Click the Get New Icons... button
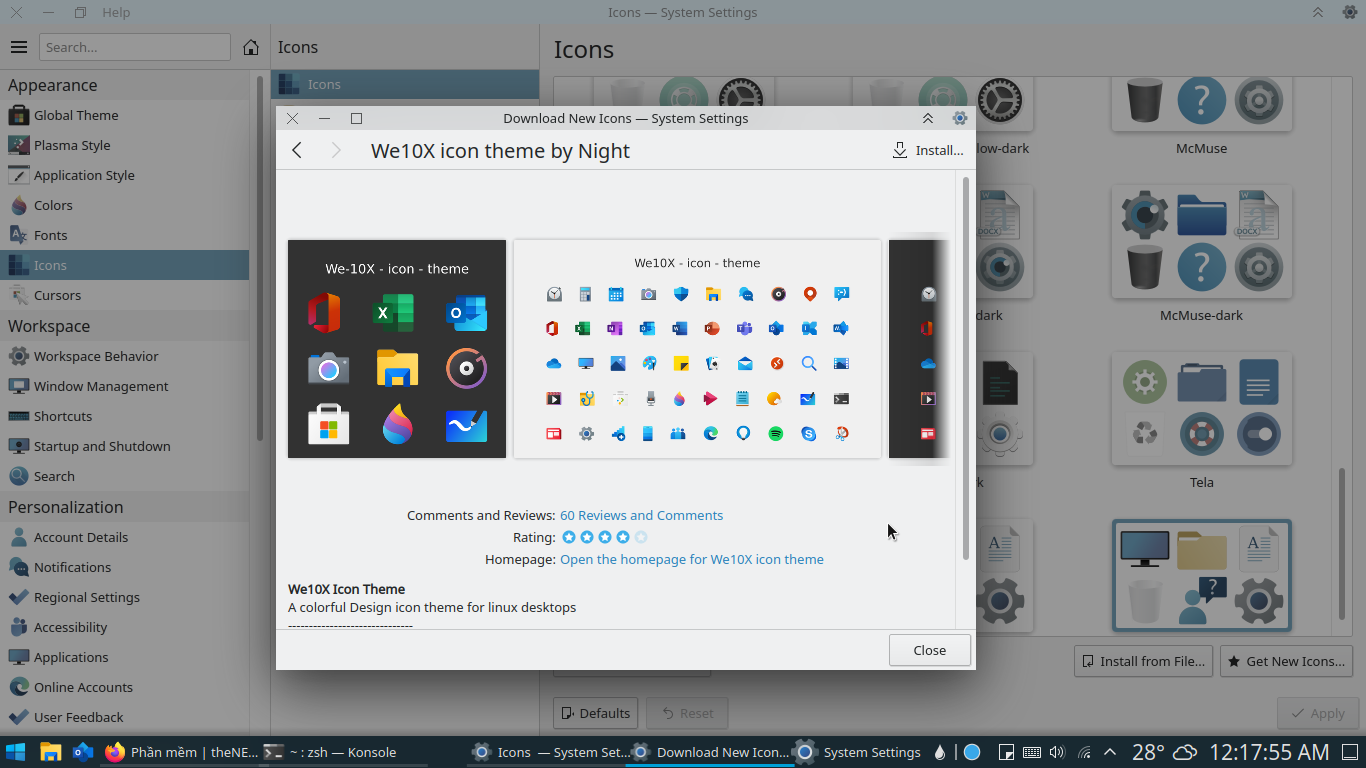 coord(1286,661)
